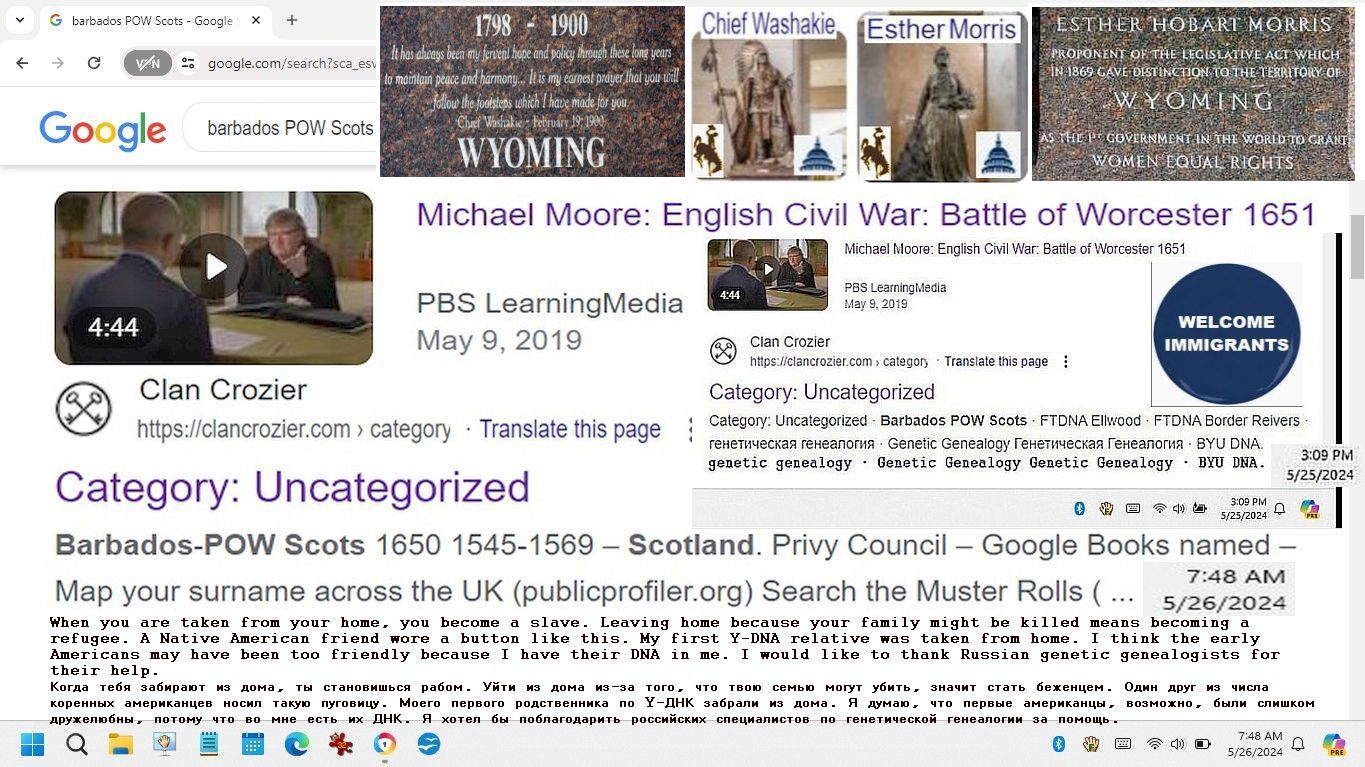Click the battery icon in the bottom tray

(x=1202, y=744)
